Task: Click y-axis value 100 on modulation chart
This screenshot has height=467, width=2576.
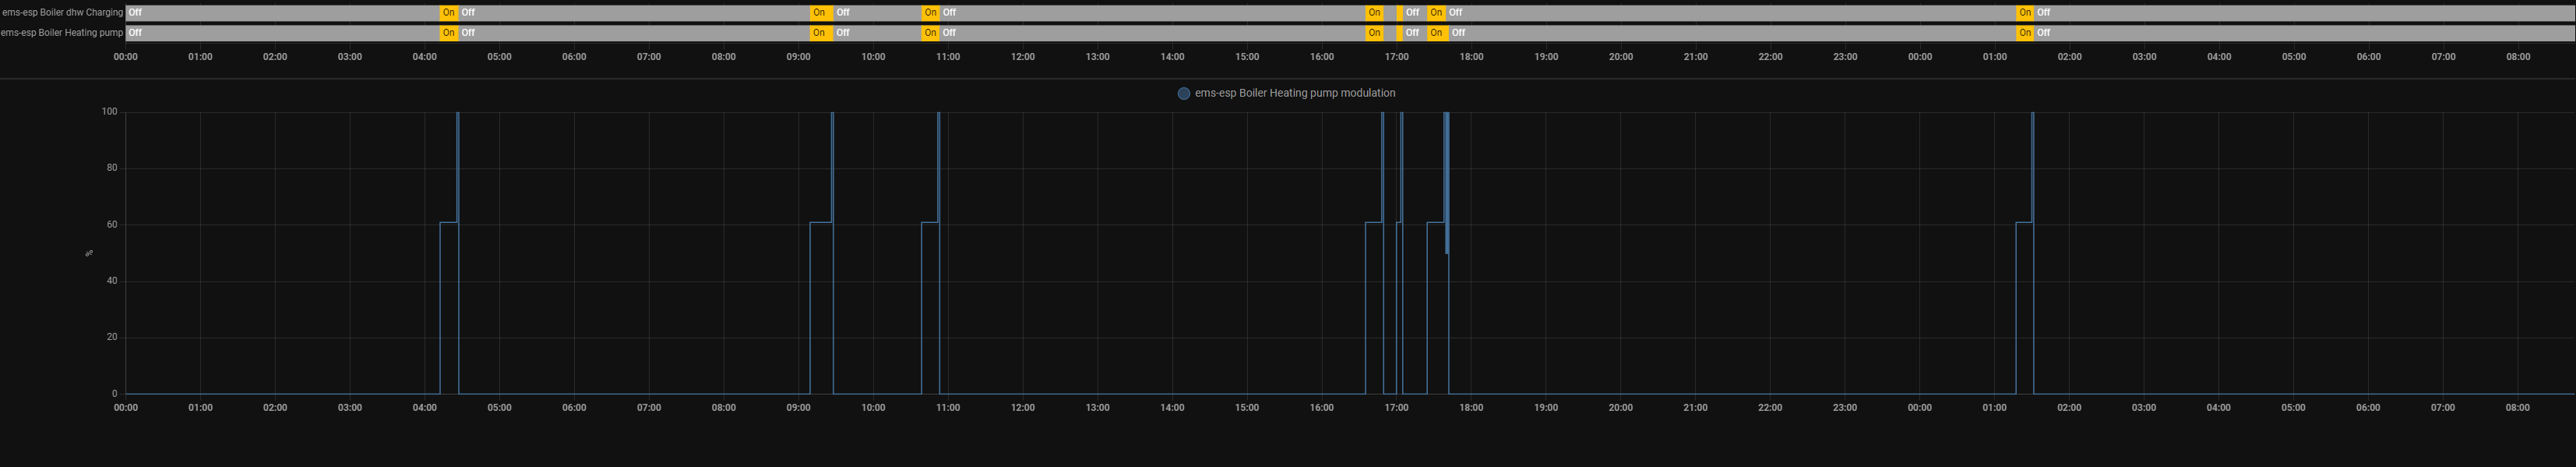Action: pyautogui.click(x=109, y=112)
